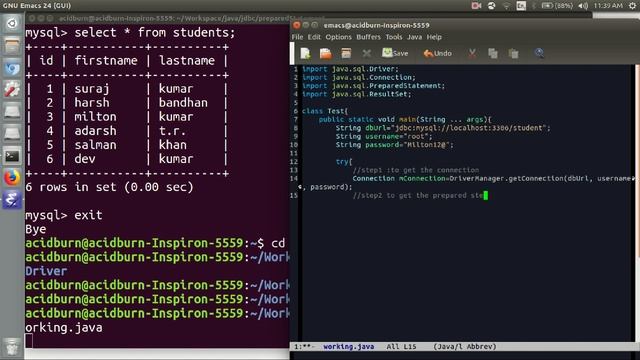Click the All L15 position indicator
Viewport: 640px width, 360px height.
[401, 347]
